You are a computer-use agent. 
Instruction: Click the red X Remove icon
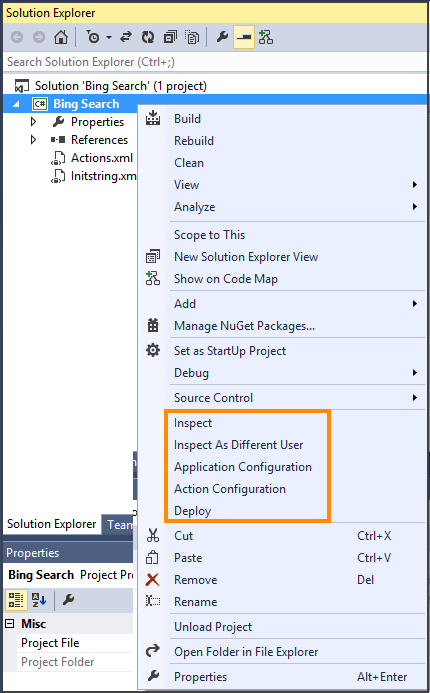[152, 580]
